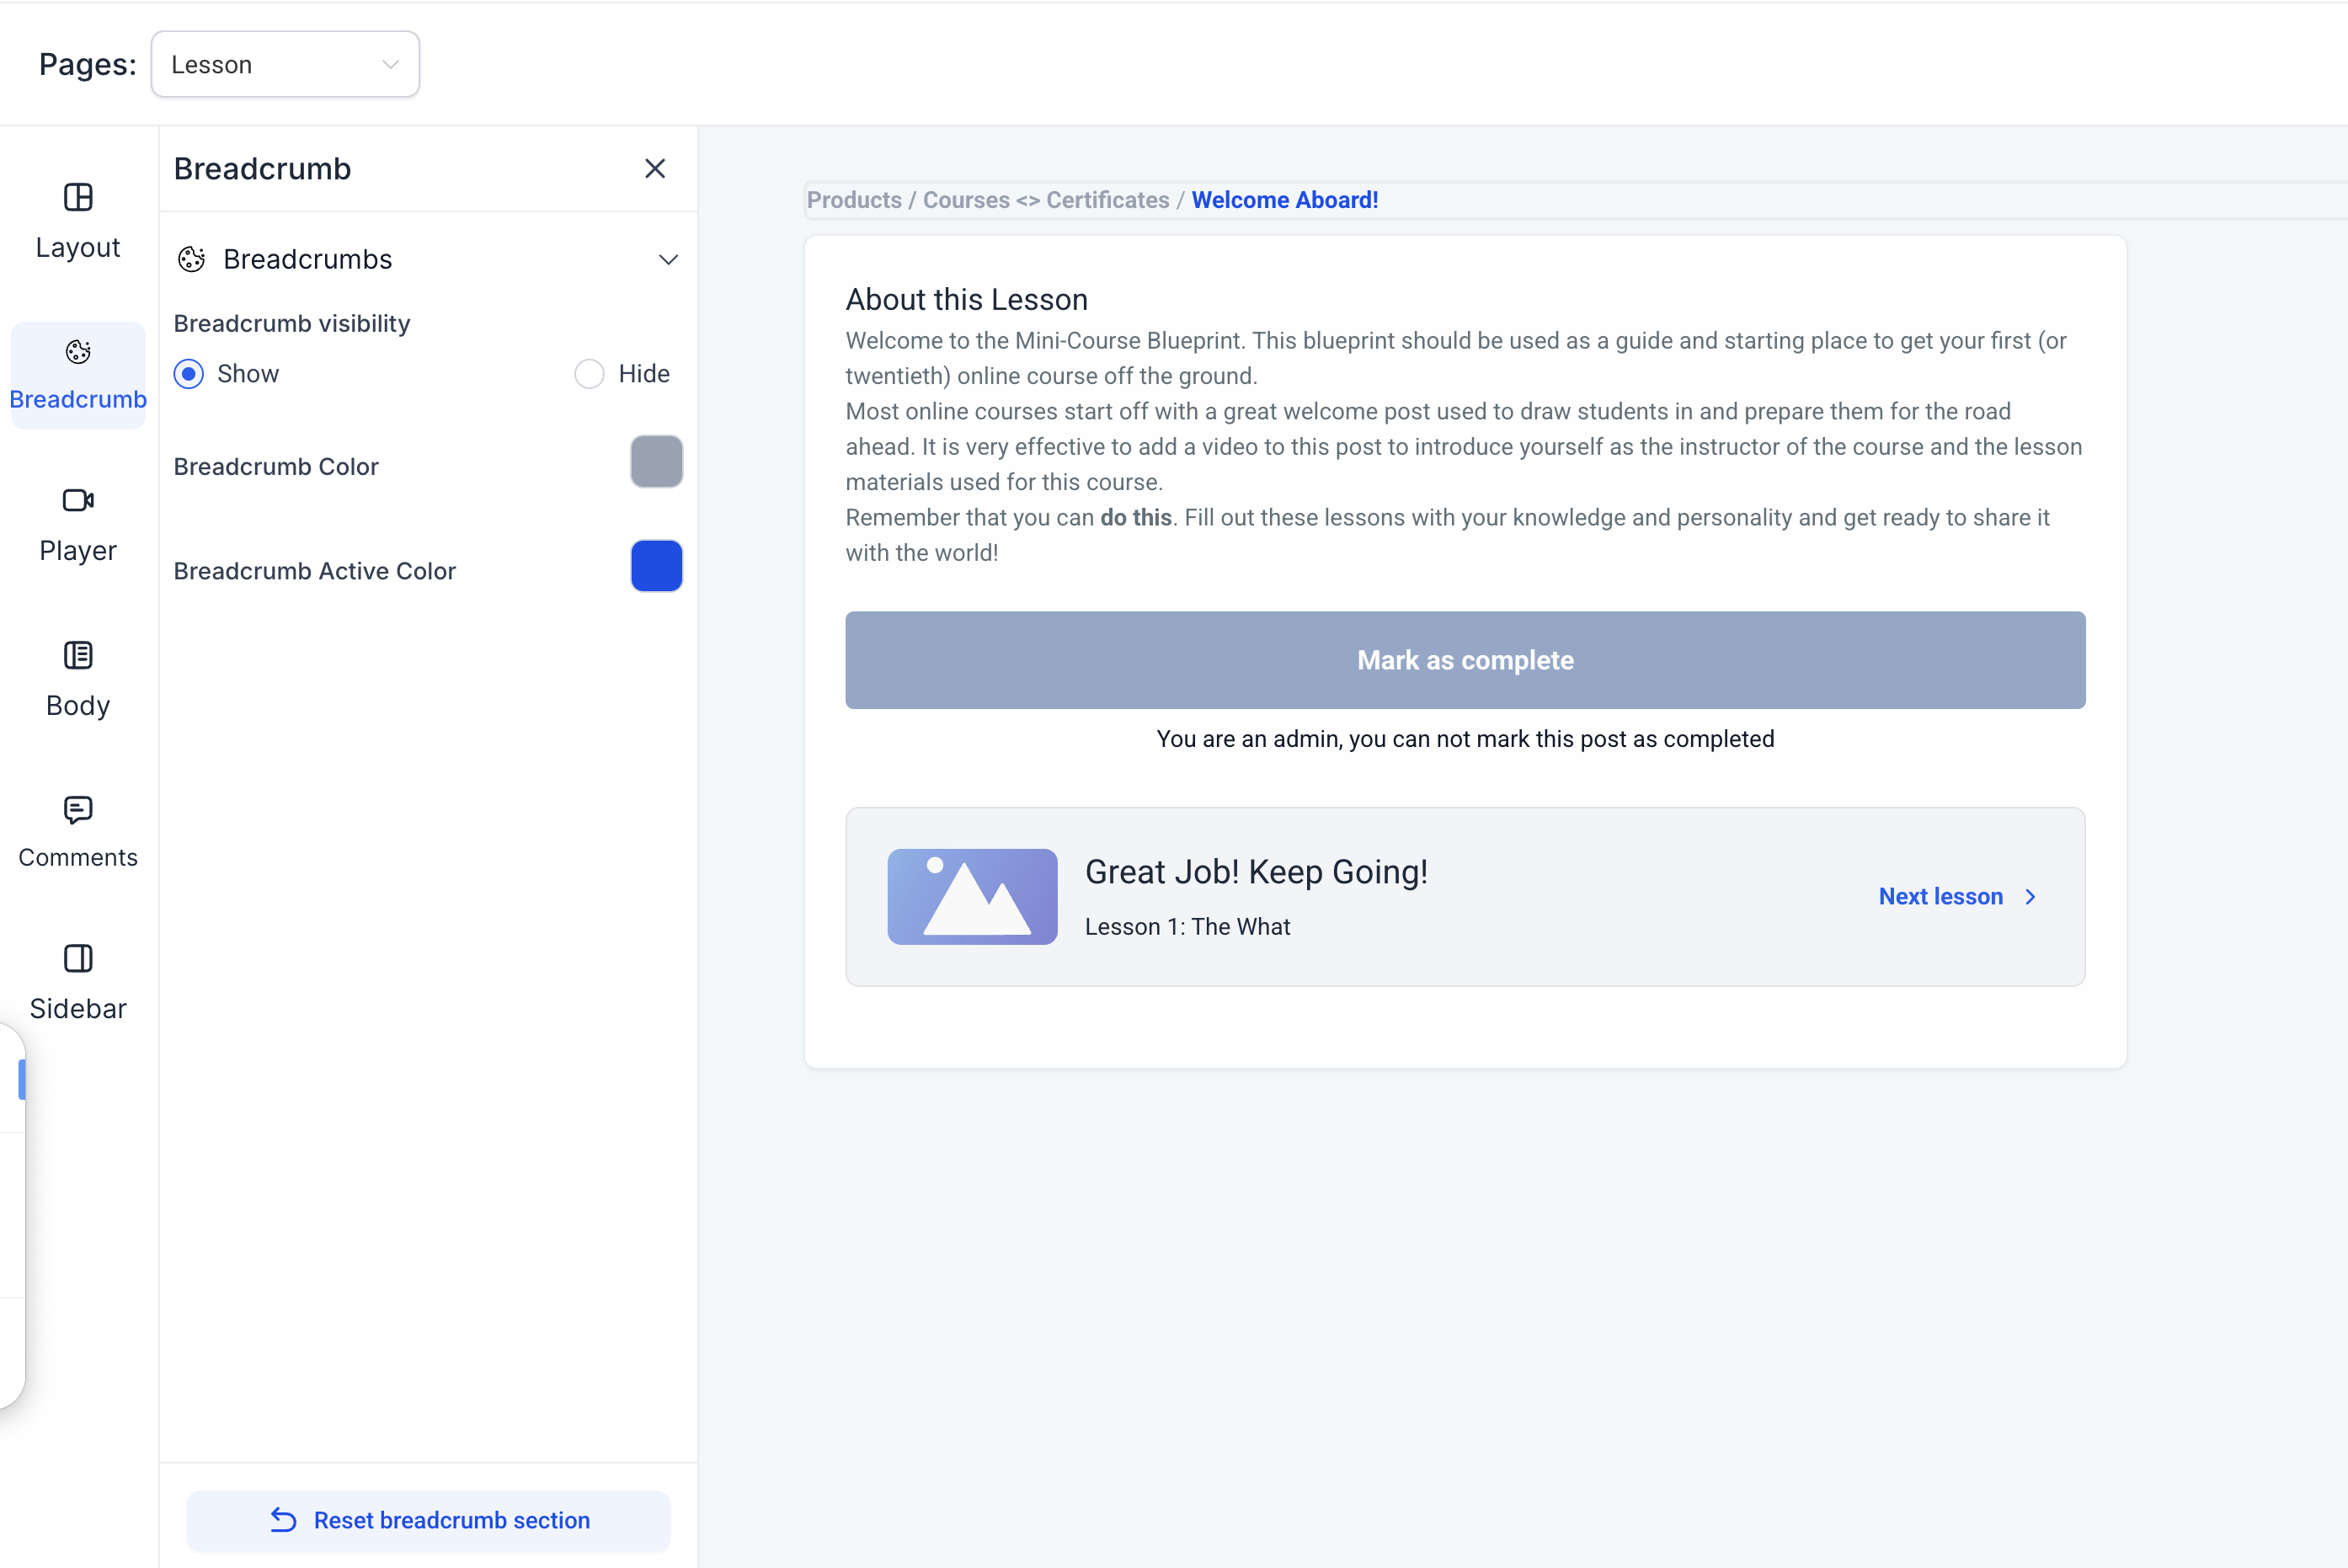The width and height of the screenshot is (2348, 1568).
Task: Click the Products breadcrumb link
Action: pyautogui.click(x=854, y=200)
